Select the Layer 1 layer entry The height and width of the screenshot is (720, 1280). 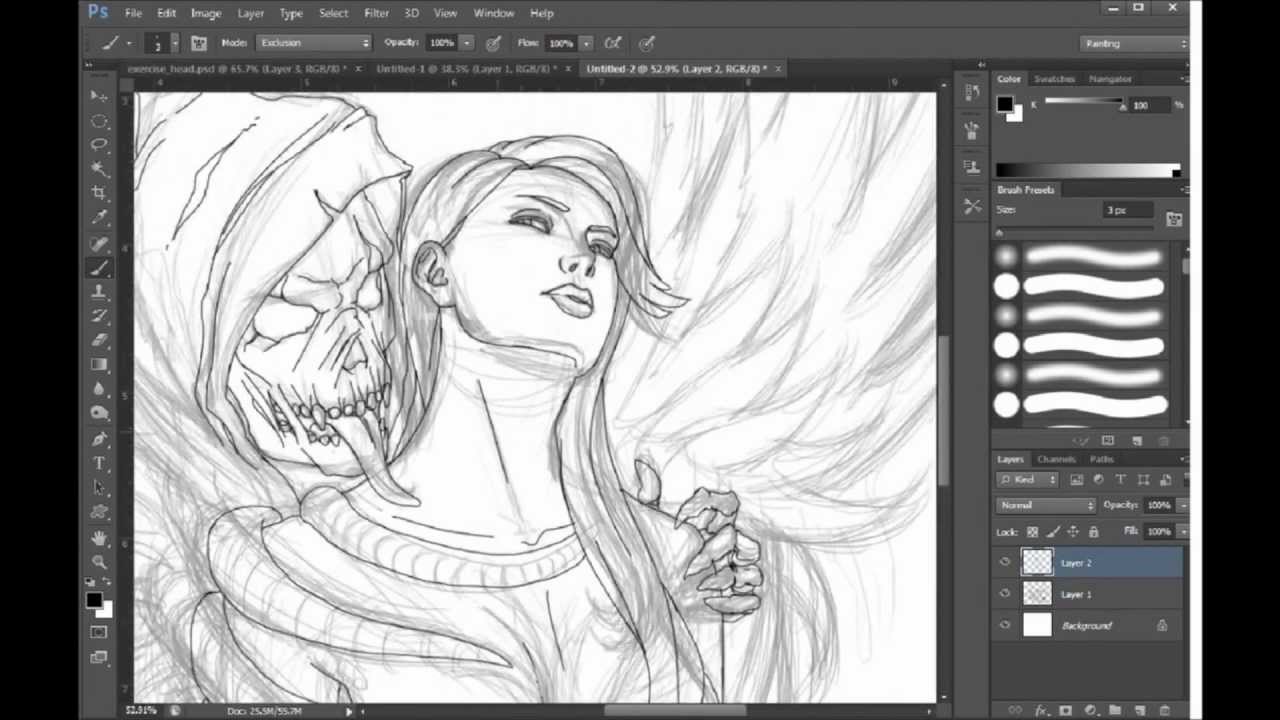pos(1076,594)
